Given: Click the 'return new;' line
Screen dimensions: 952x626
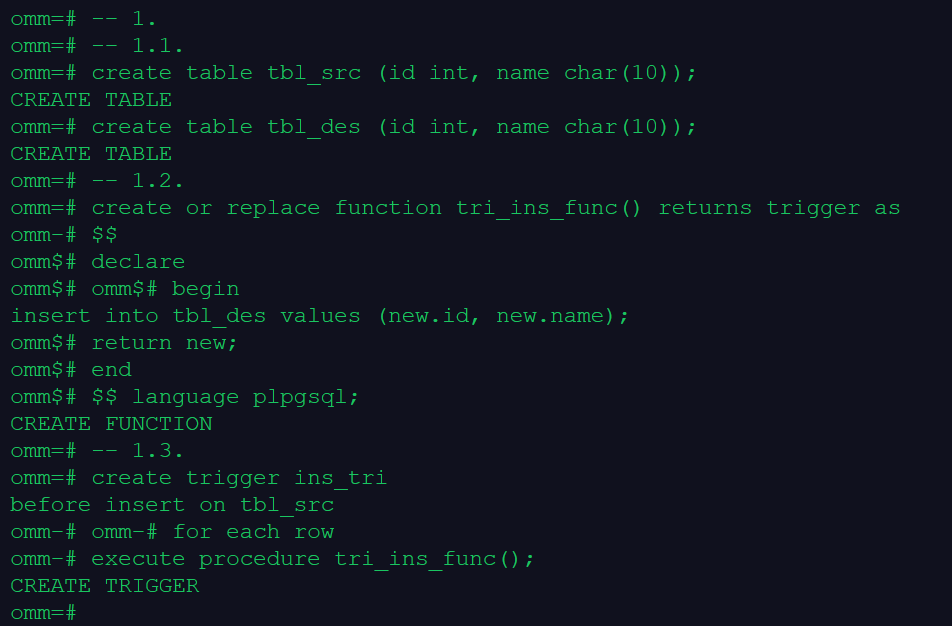Looking at the screenshot, I should point(124,343).
